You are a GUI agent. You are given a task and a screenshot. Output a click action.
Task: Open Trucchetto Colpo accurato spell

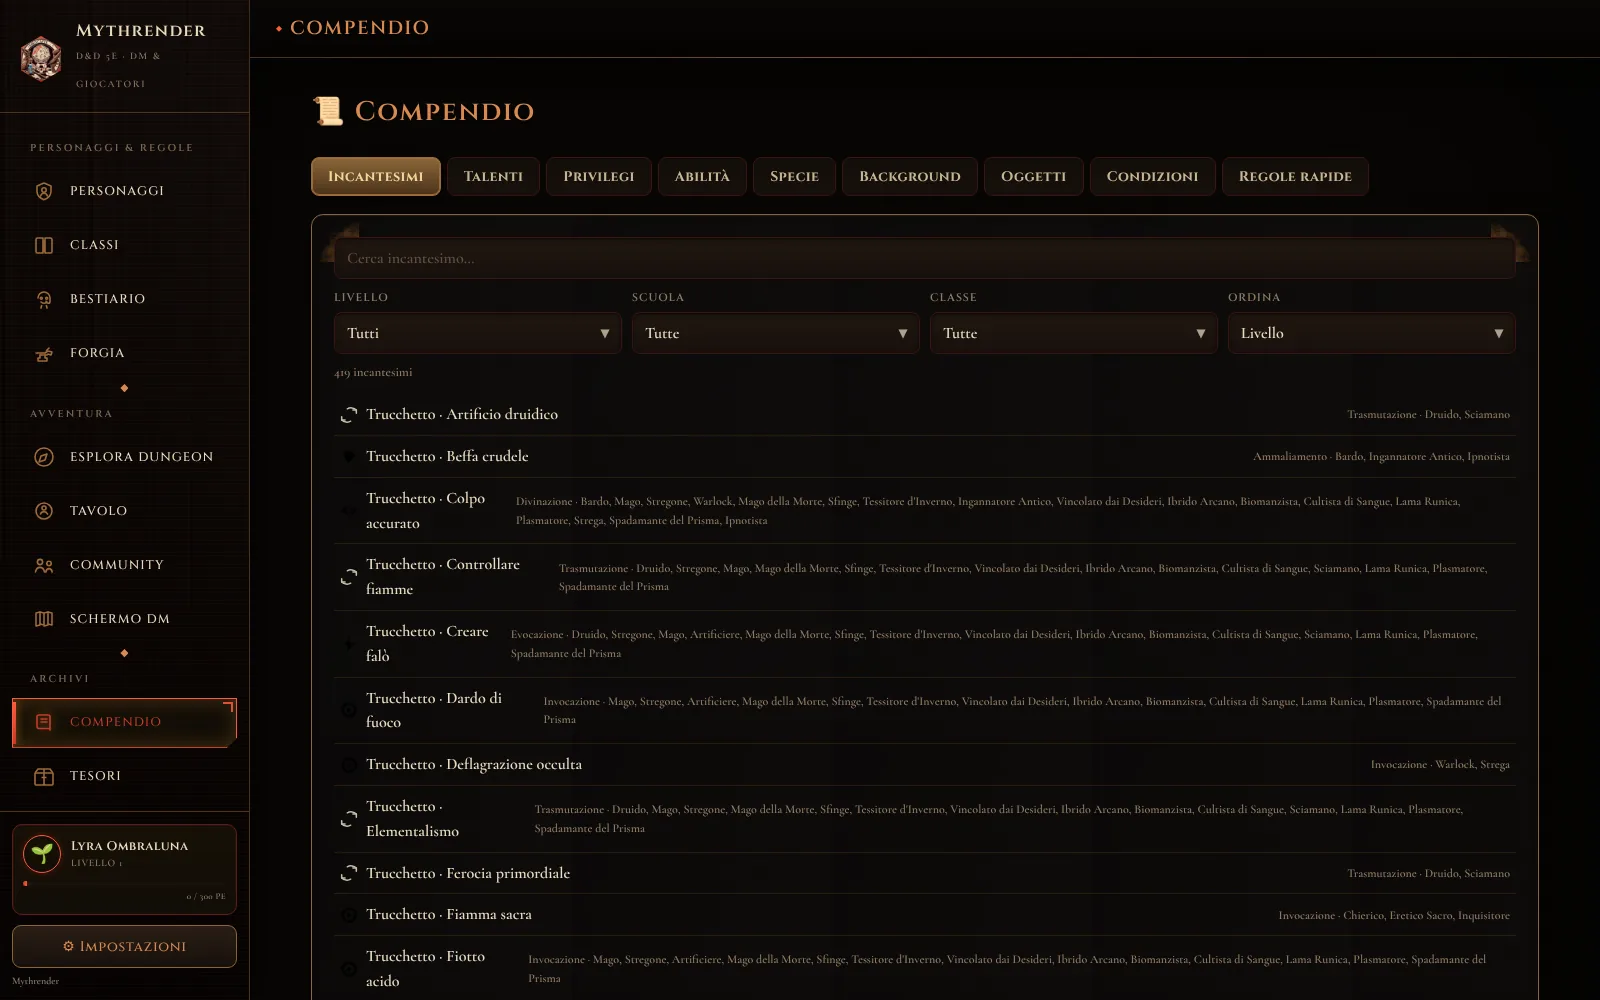(x=925, y=510)
